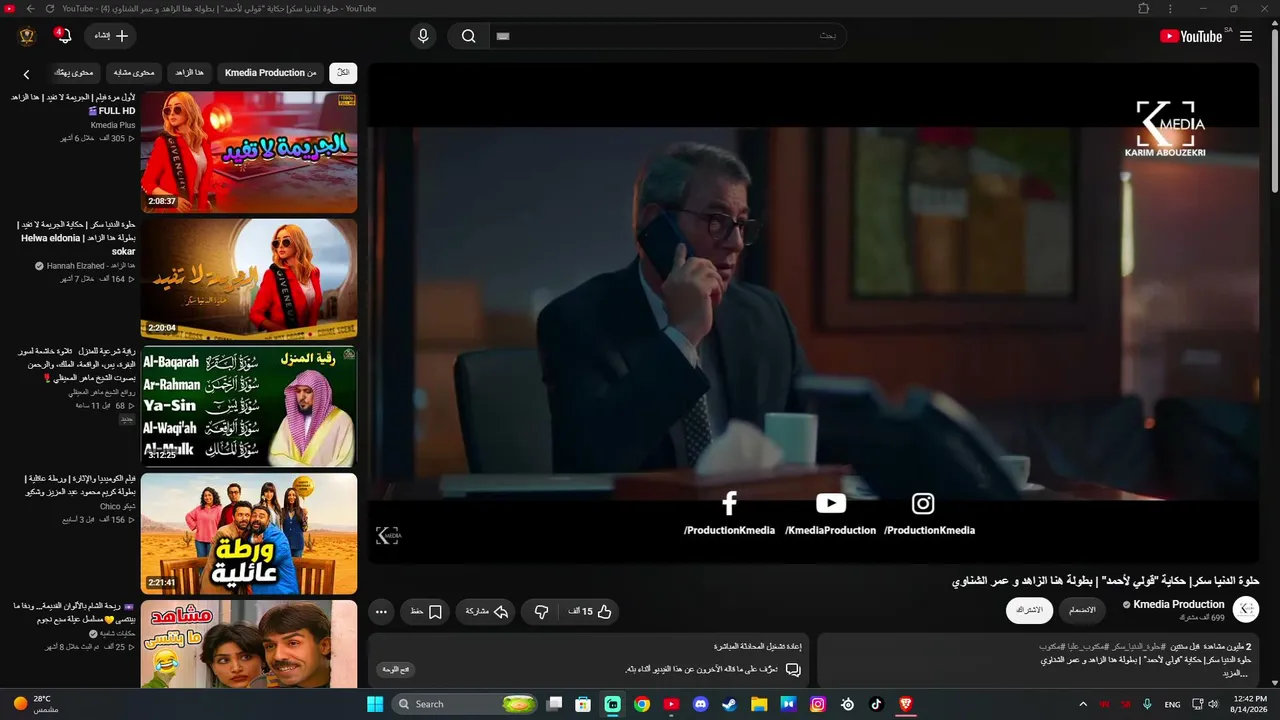Viewport: 1280px width, 720px height.
Task: Save the video with حفظ bookmark button
Action: [426, 612]
